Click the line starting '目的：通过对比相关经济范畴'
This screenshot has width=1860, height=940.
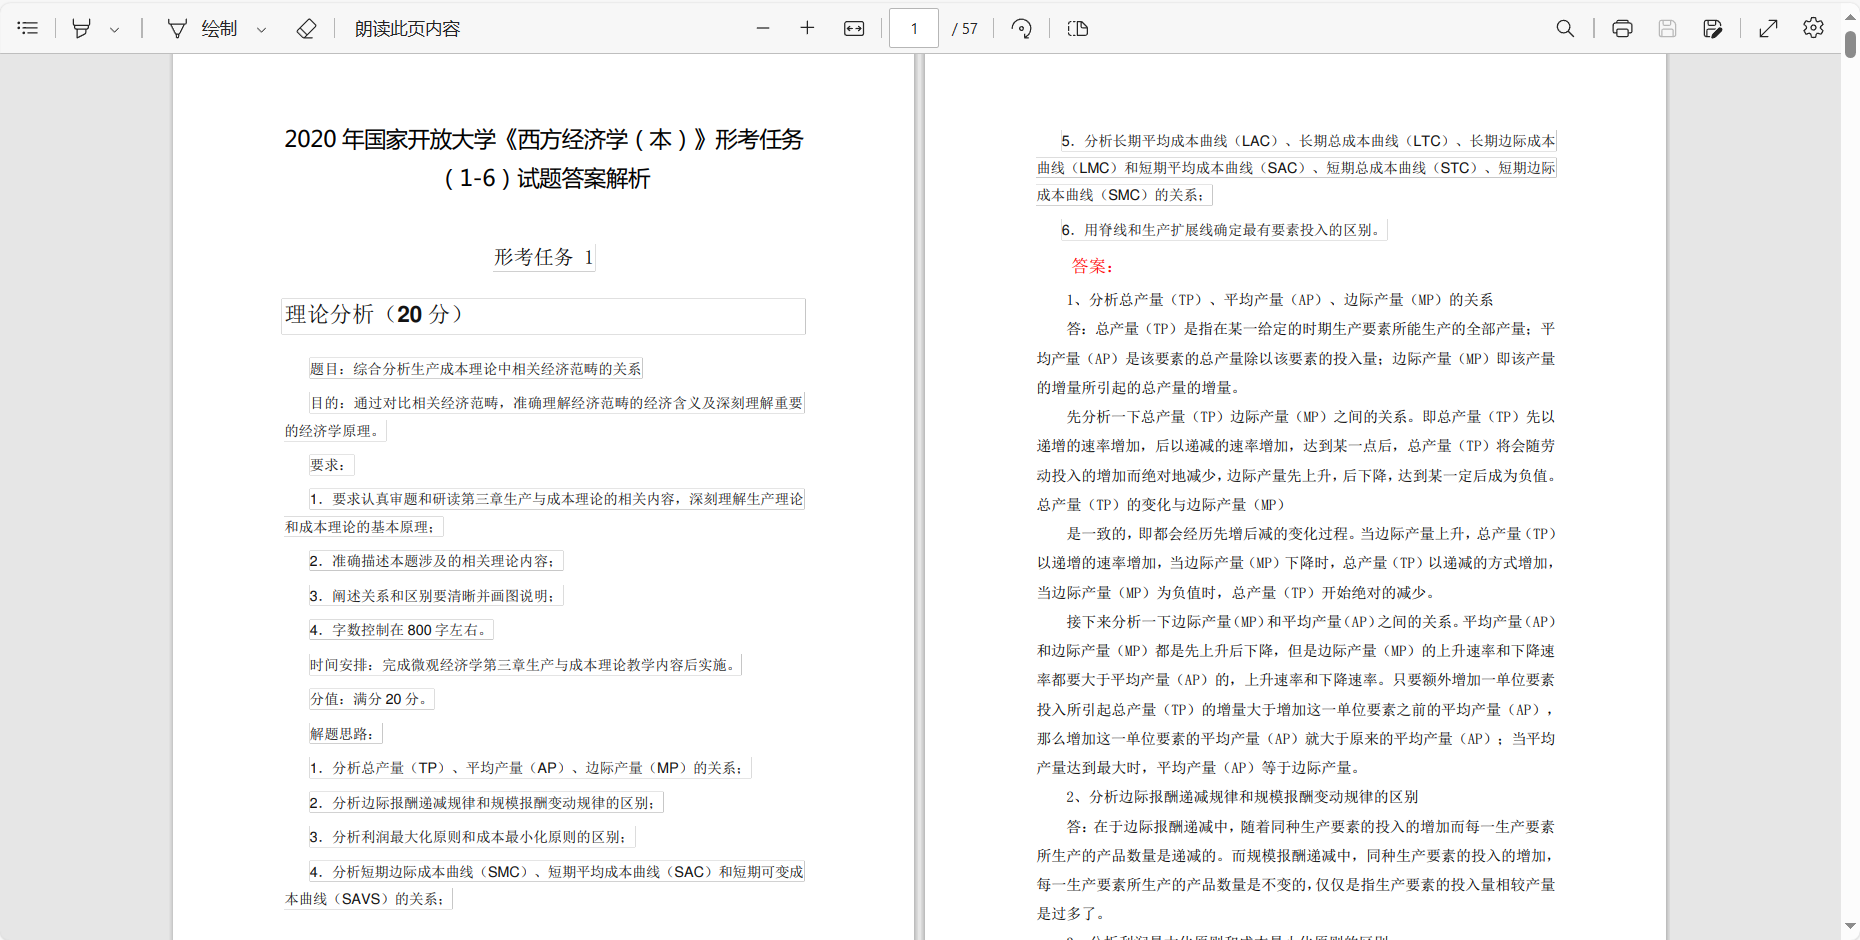point(557,403)
